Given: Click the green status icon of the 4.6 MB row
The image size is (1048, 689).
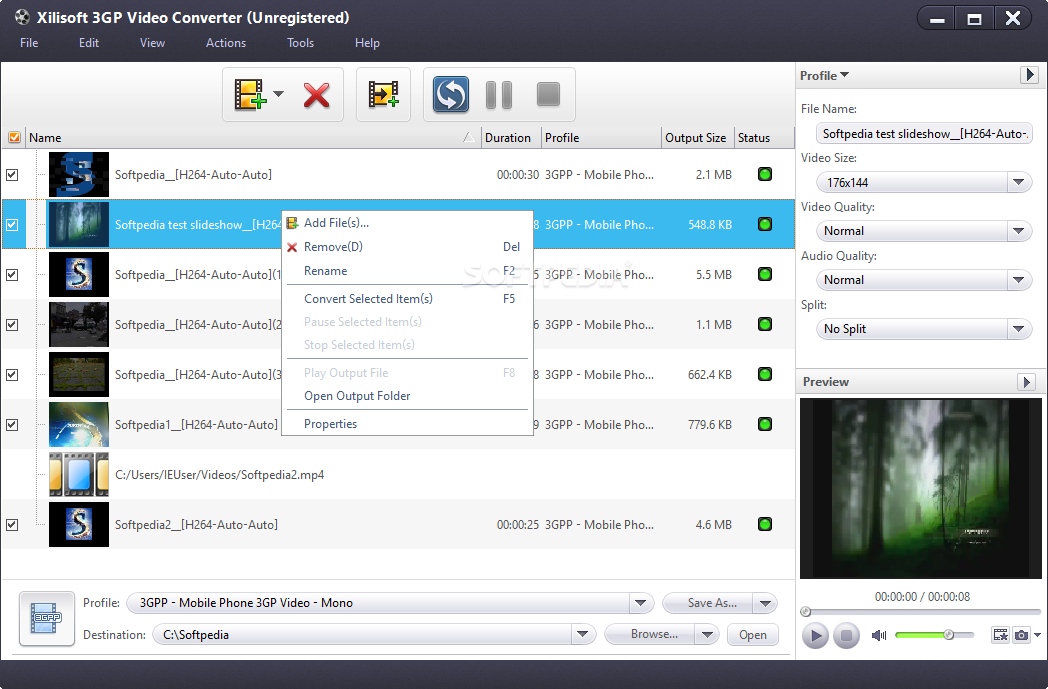Looking at the screenshot, I should coord(765,525).
